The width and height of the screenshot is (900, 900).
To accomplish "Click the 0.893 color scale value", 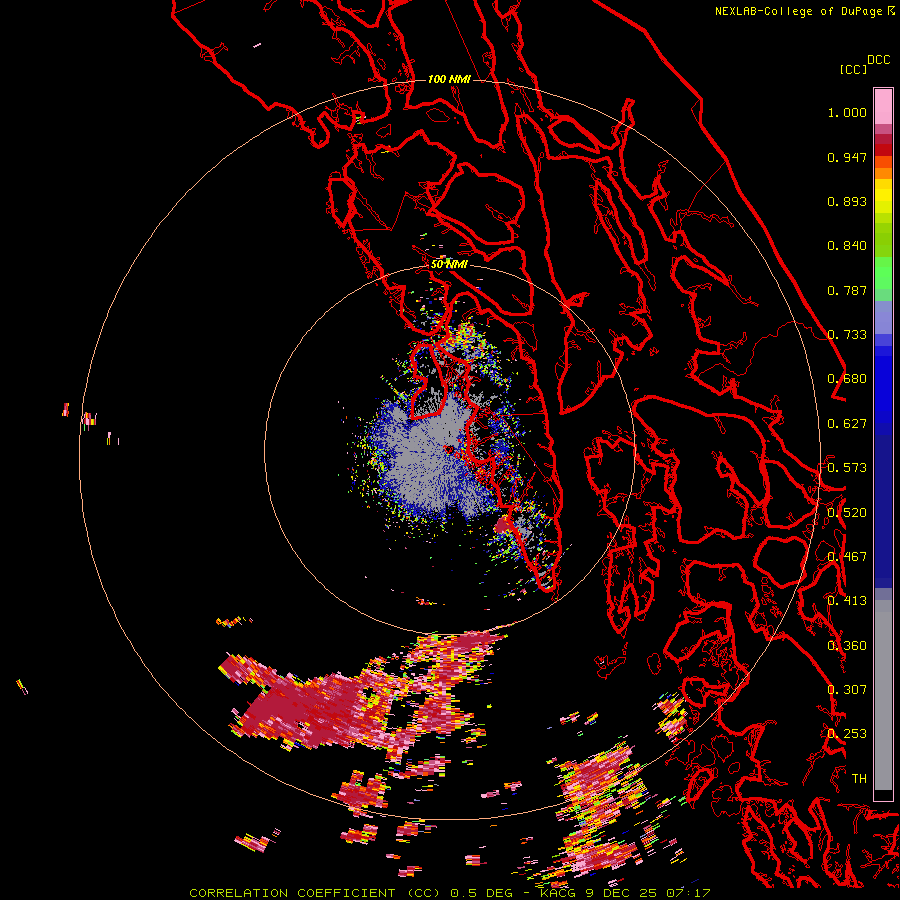I will 847,201.
